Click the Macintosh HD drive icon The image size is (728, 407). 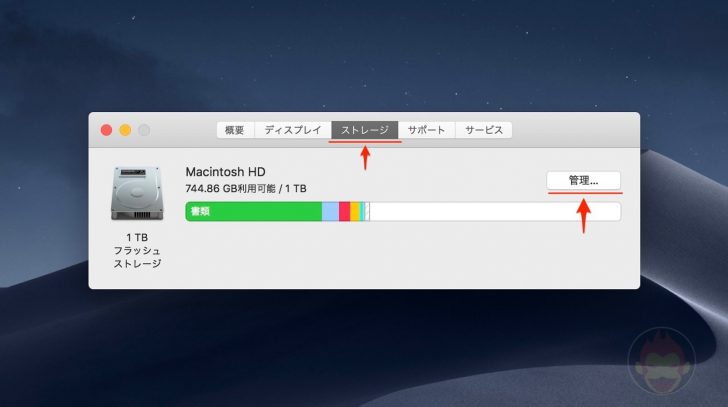click(137, 194)
